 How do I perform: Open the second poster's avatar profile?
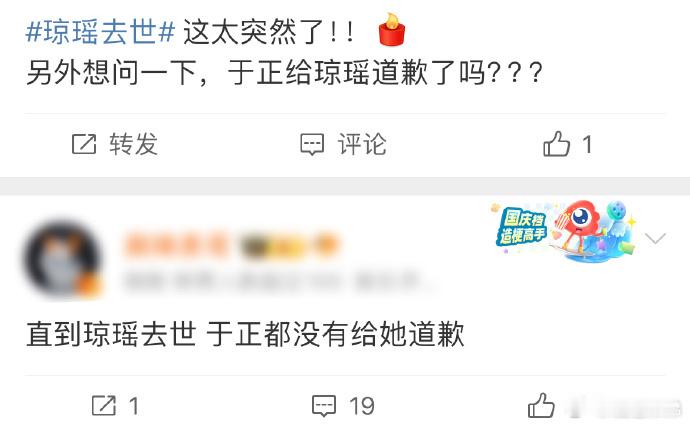pyautogui.click(x=62, y=260)
